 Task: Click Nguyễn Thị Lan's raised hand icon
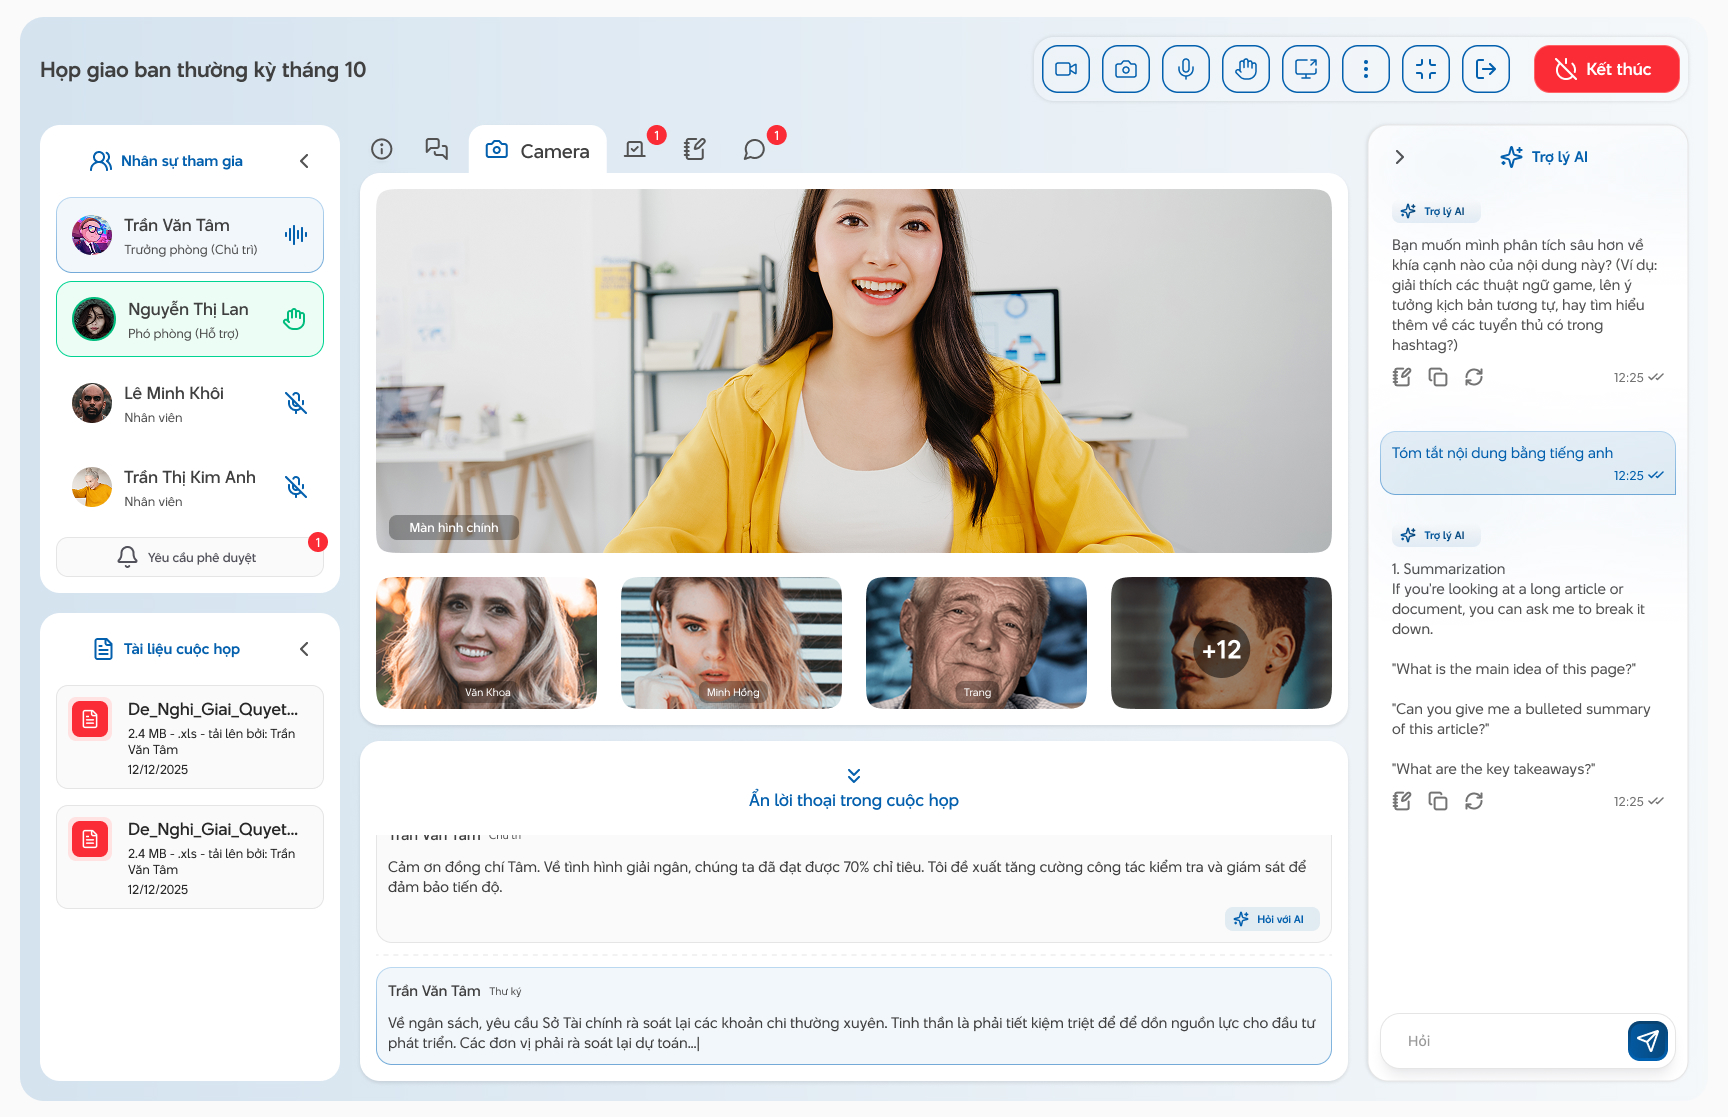(294, 319)
